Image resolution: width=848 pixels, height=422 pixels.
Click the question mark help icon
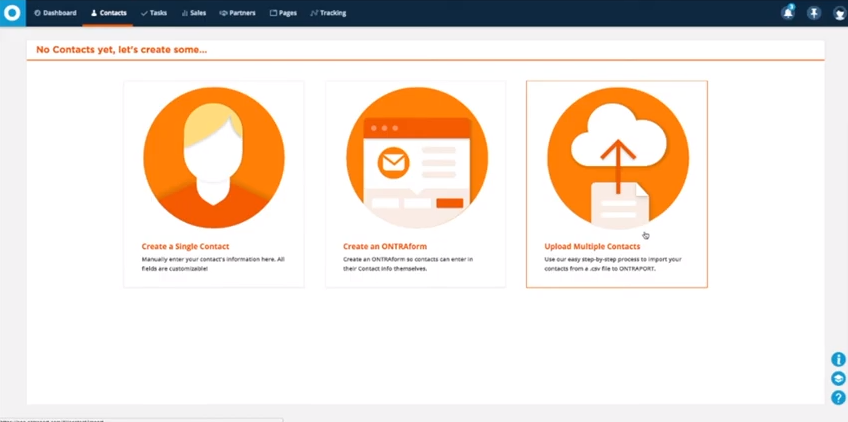(x=838, y=398)
